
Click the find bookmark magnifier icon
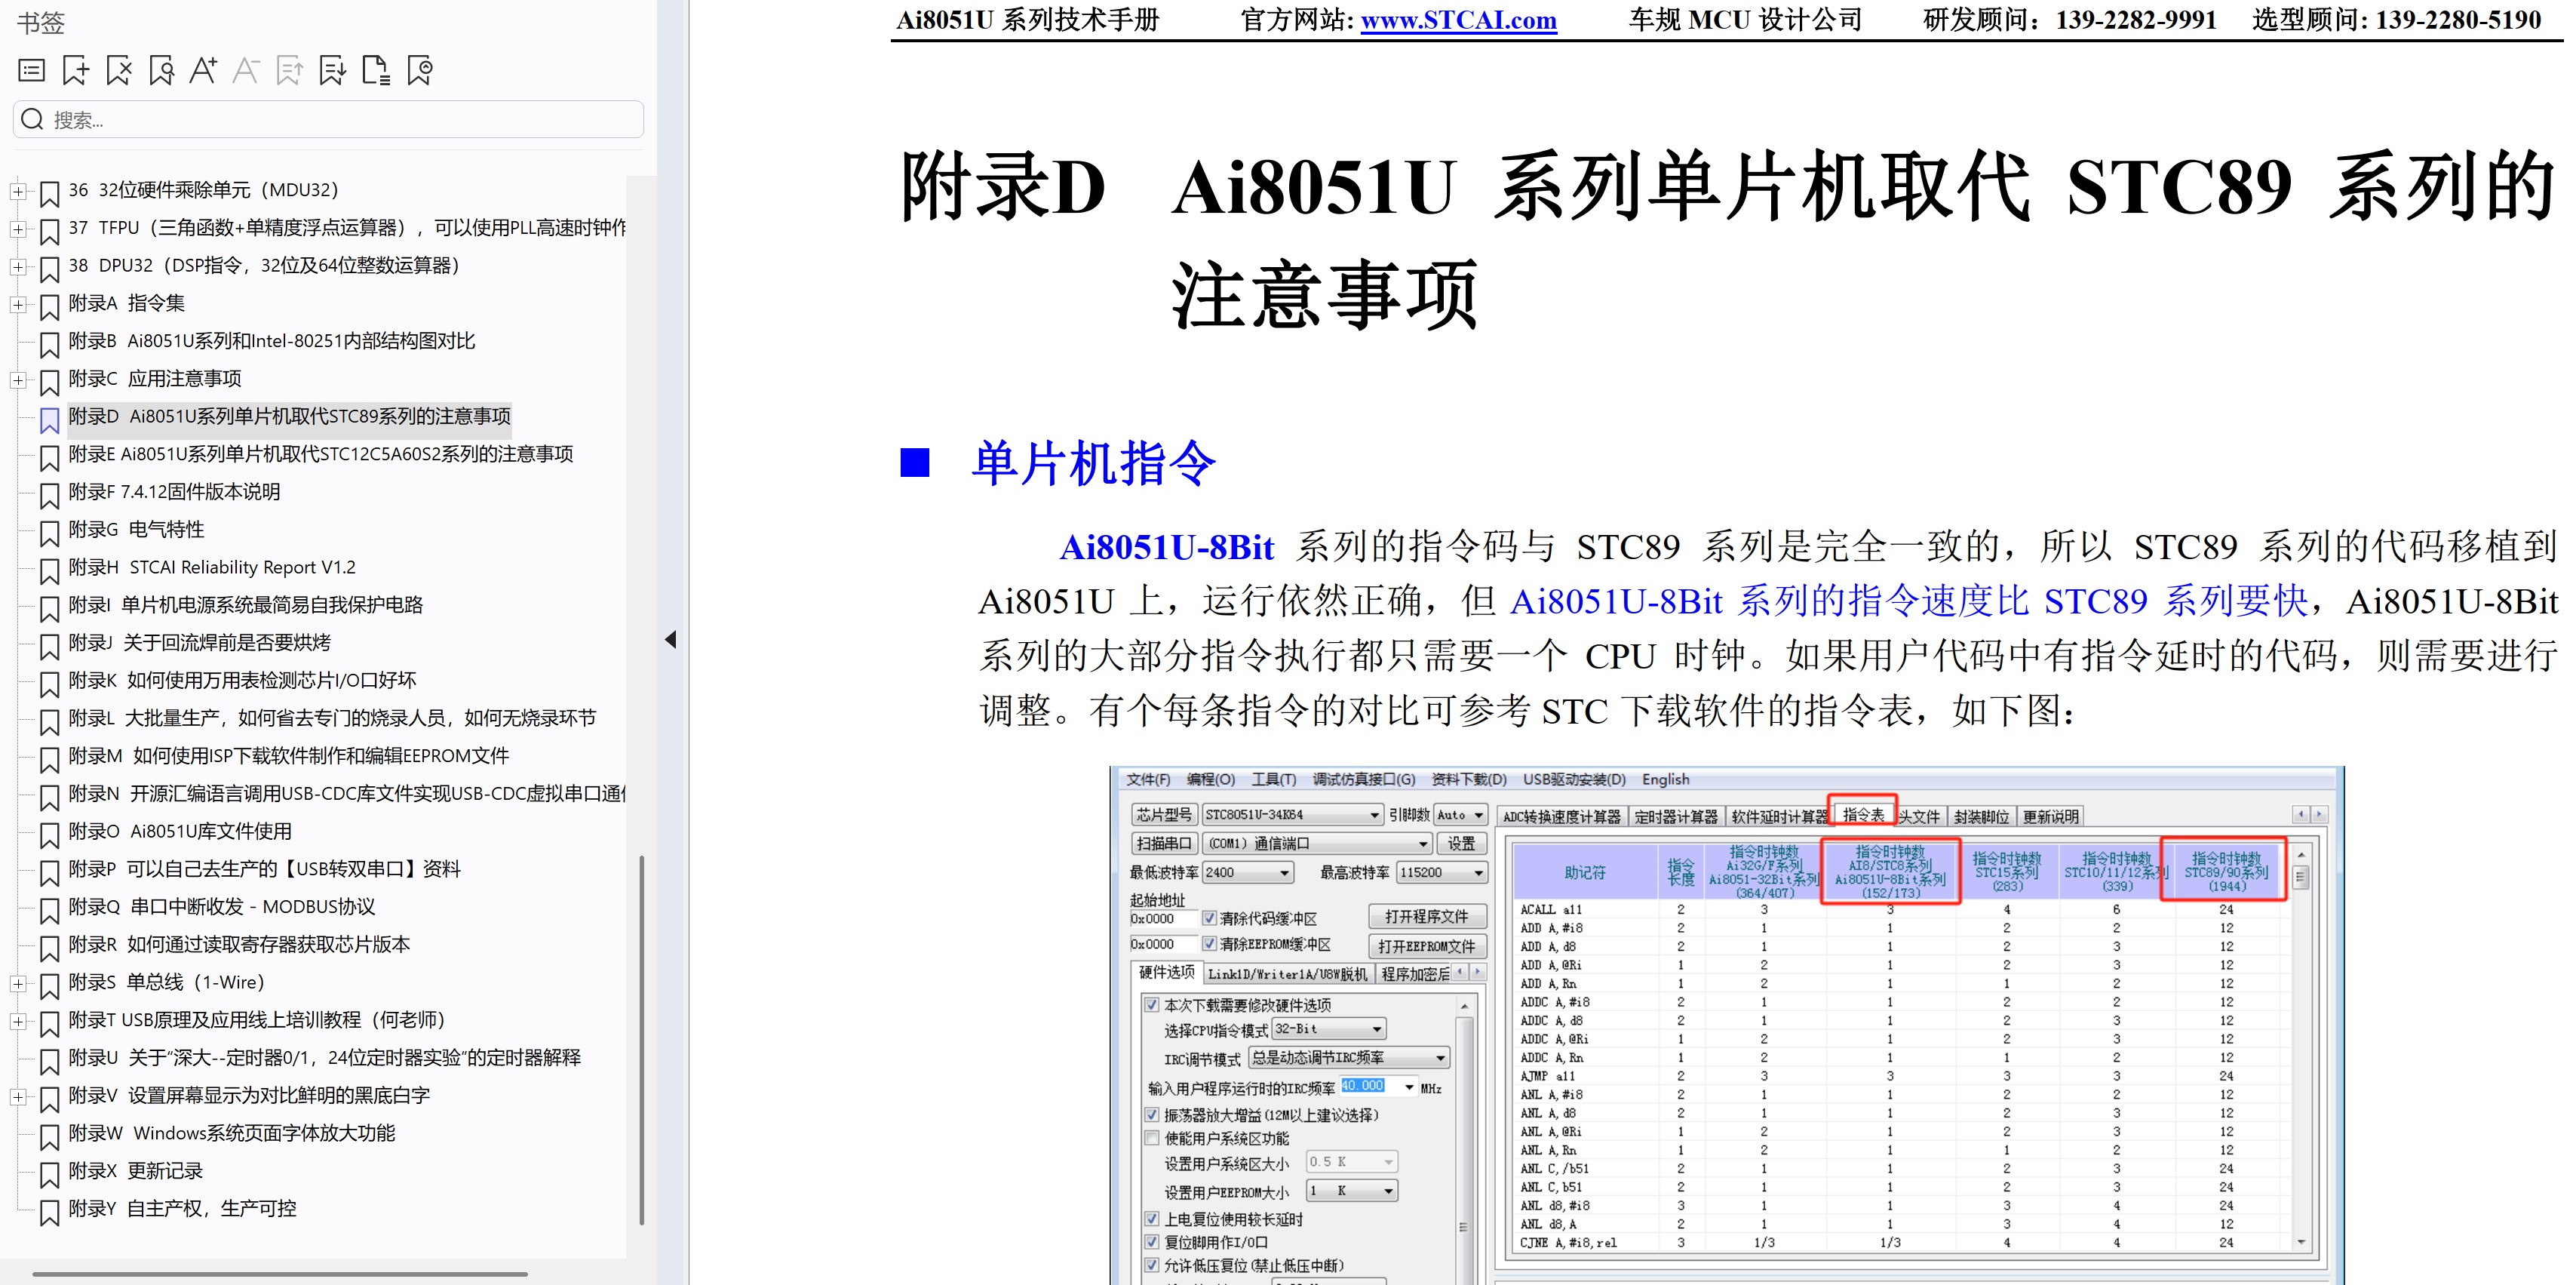tap(161, 70)
